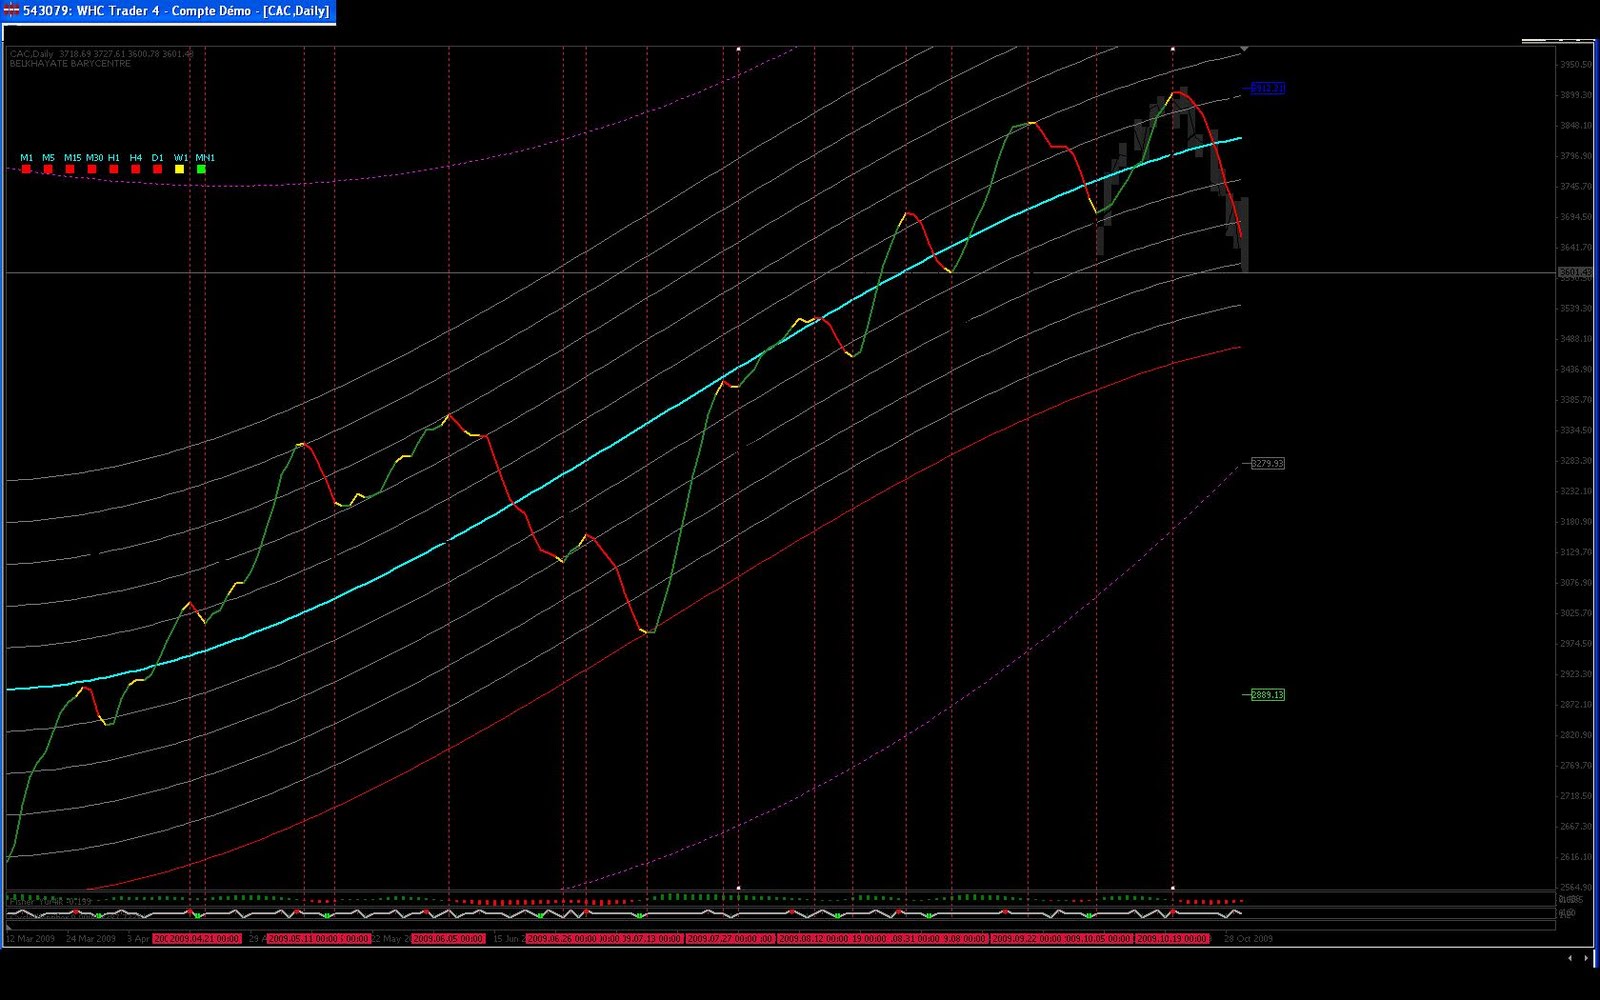Screen dimensions: 1600x1000
Task: Click the red H4 timeframe indicator square
Action: (x=136, y=169)
